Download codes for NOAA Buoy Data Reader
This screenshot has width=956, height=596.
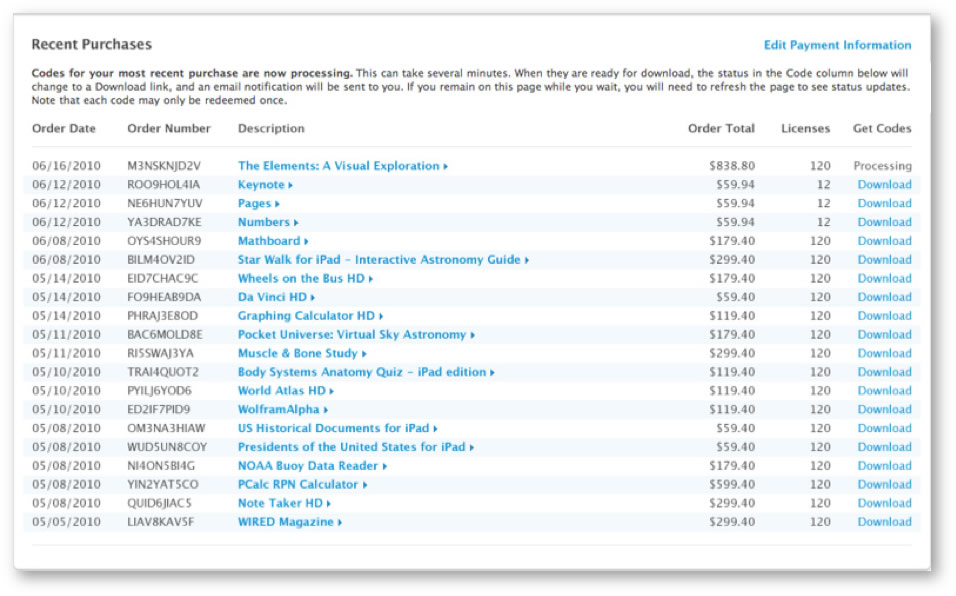click(884, 466)
